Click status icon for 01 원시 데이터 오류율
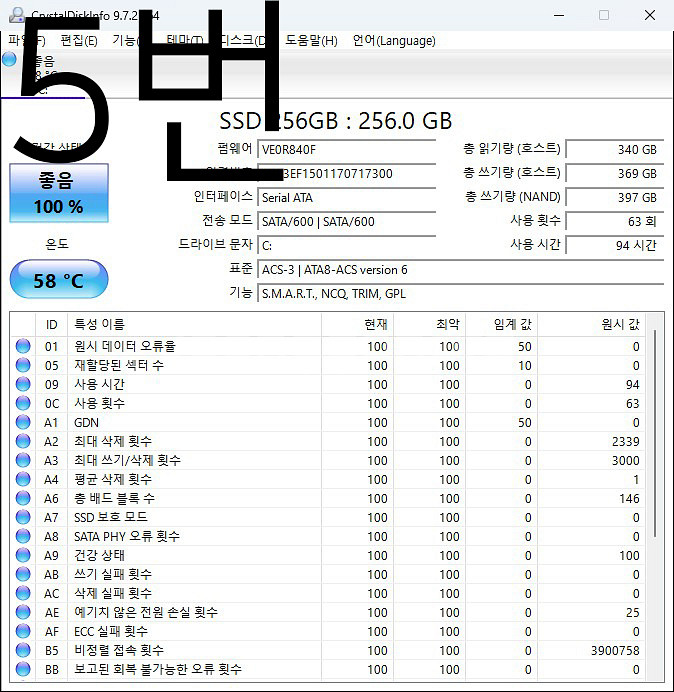 23,346
